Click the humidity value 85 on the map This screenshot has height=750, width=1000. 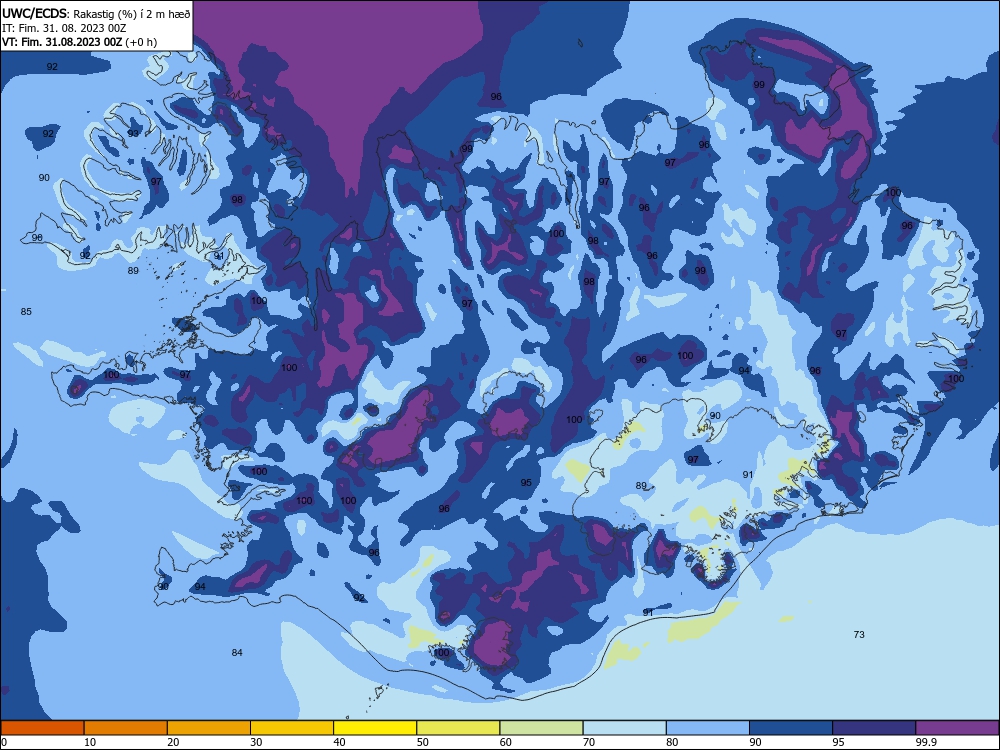pyautogui.click(x=26, y=312)
